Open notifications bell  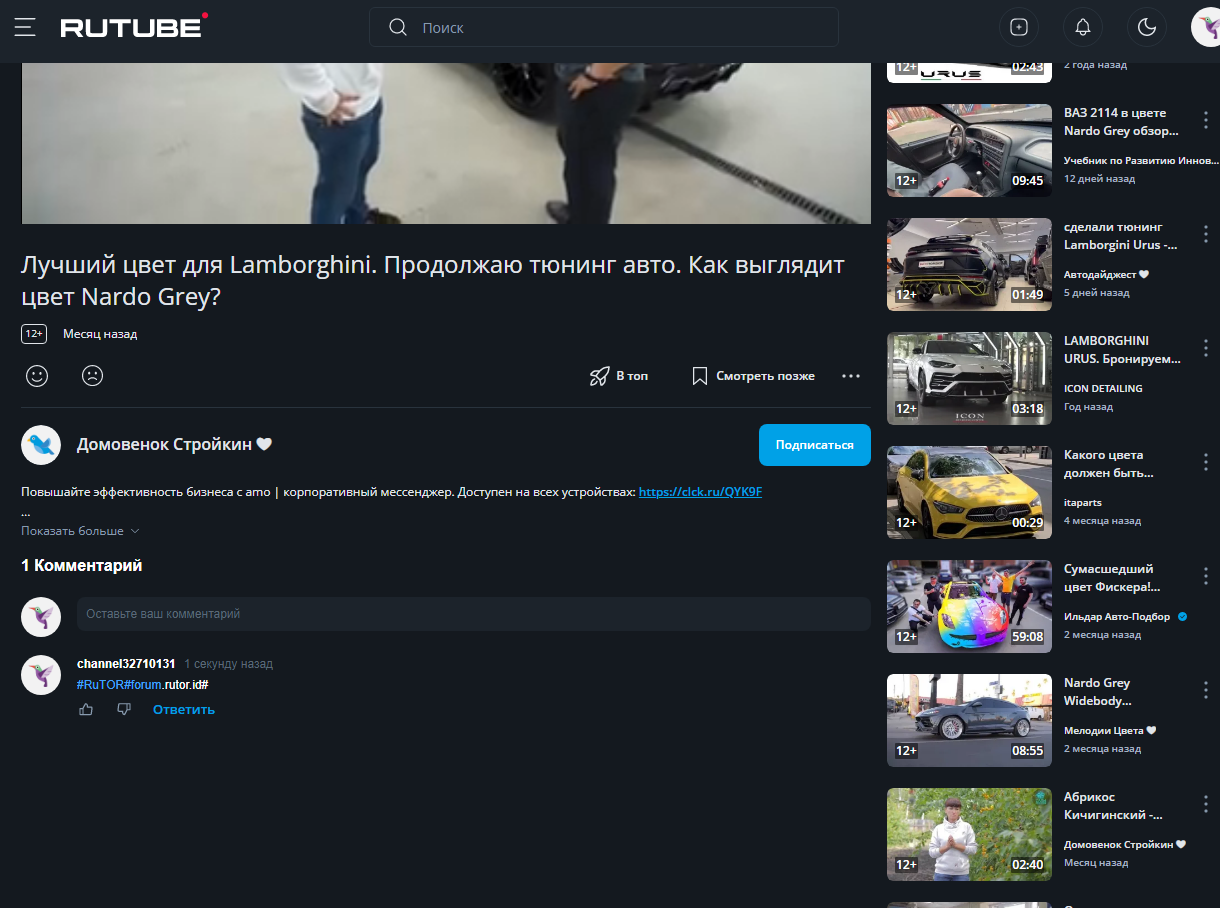[1083, 28]
